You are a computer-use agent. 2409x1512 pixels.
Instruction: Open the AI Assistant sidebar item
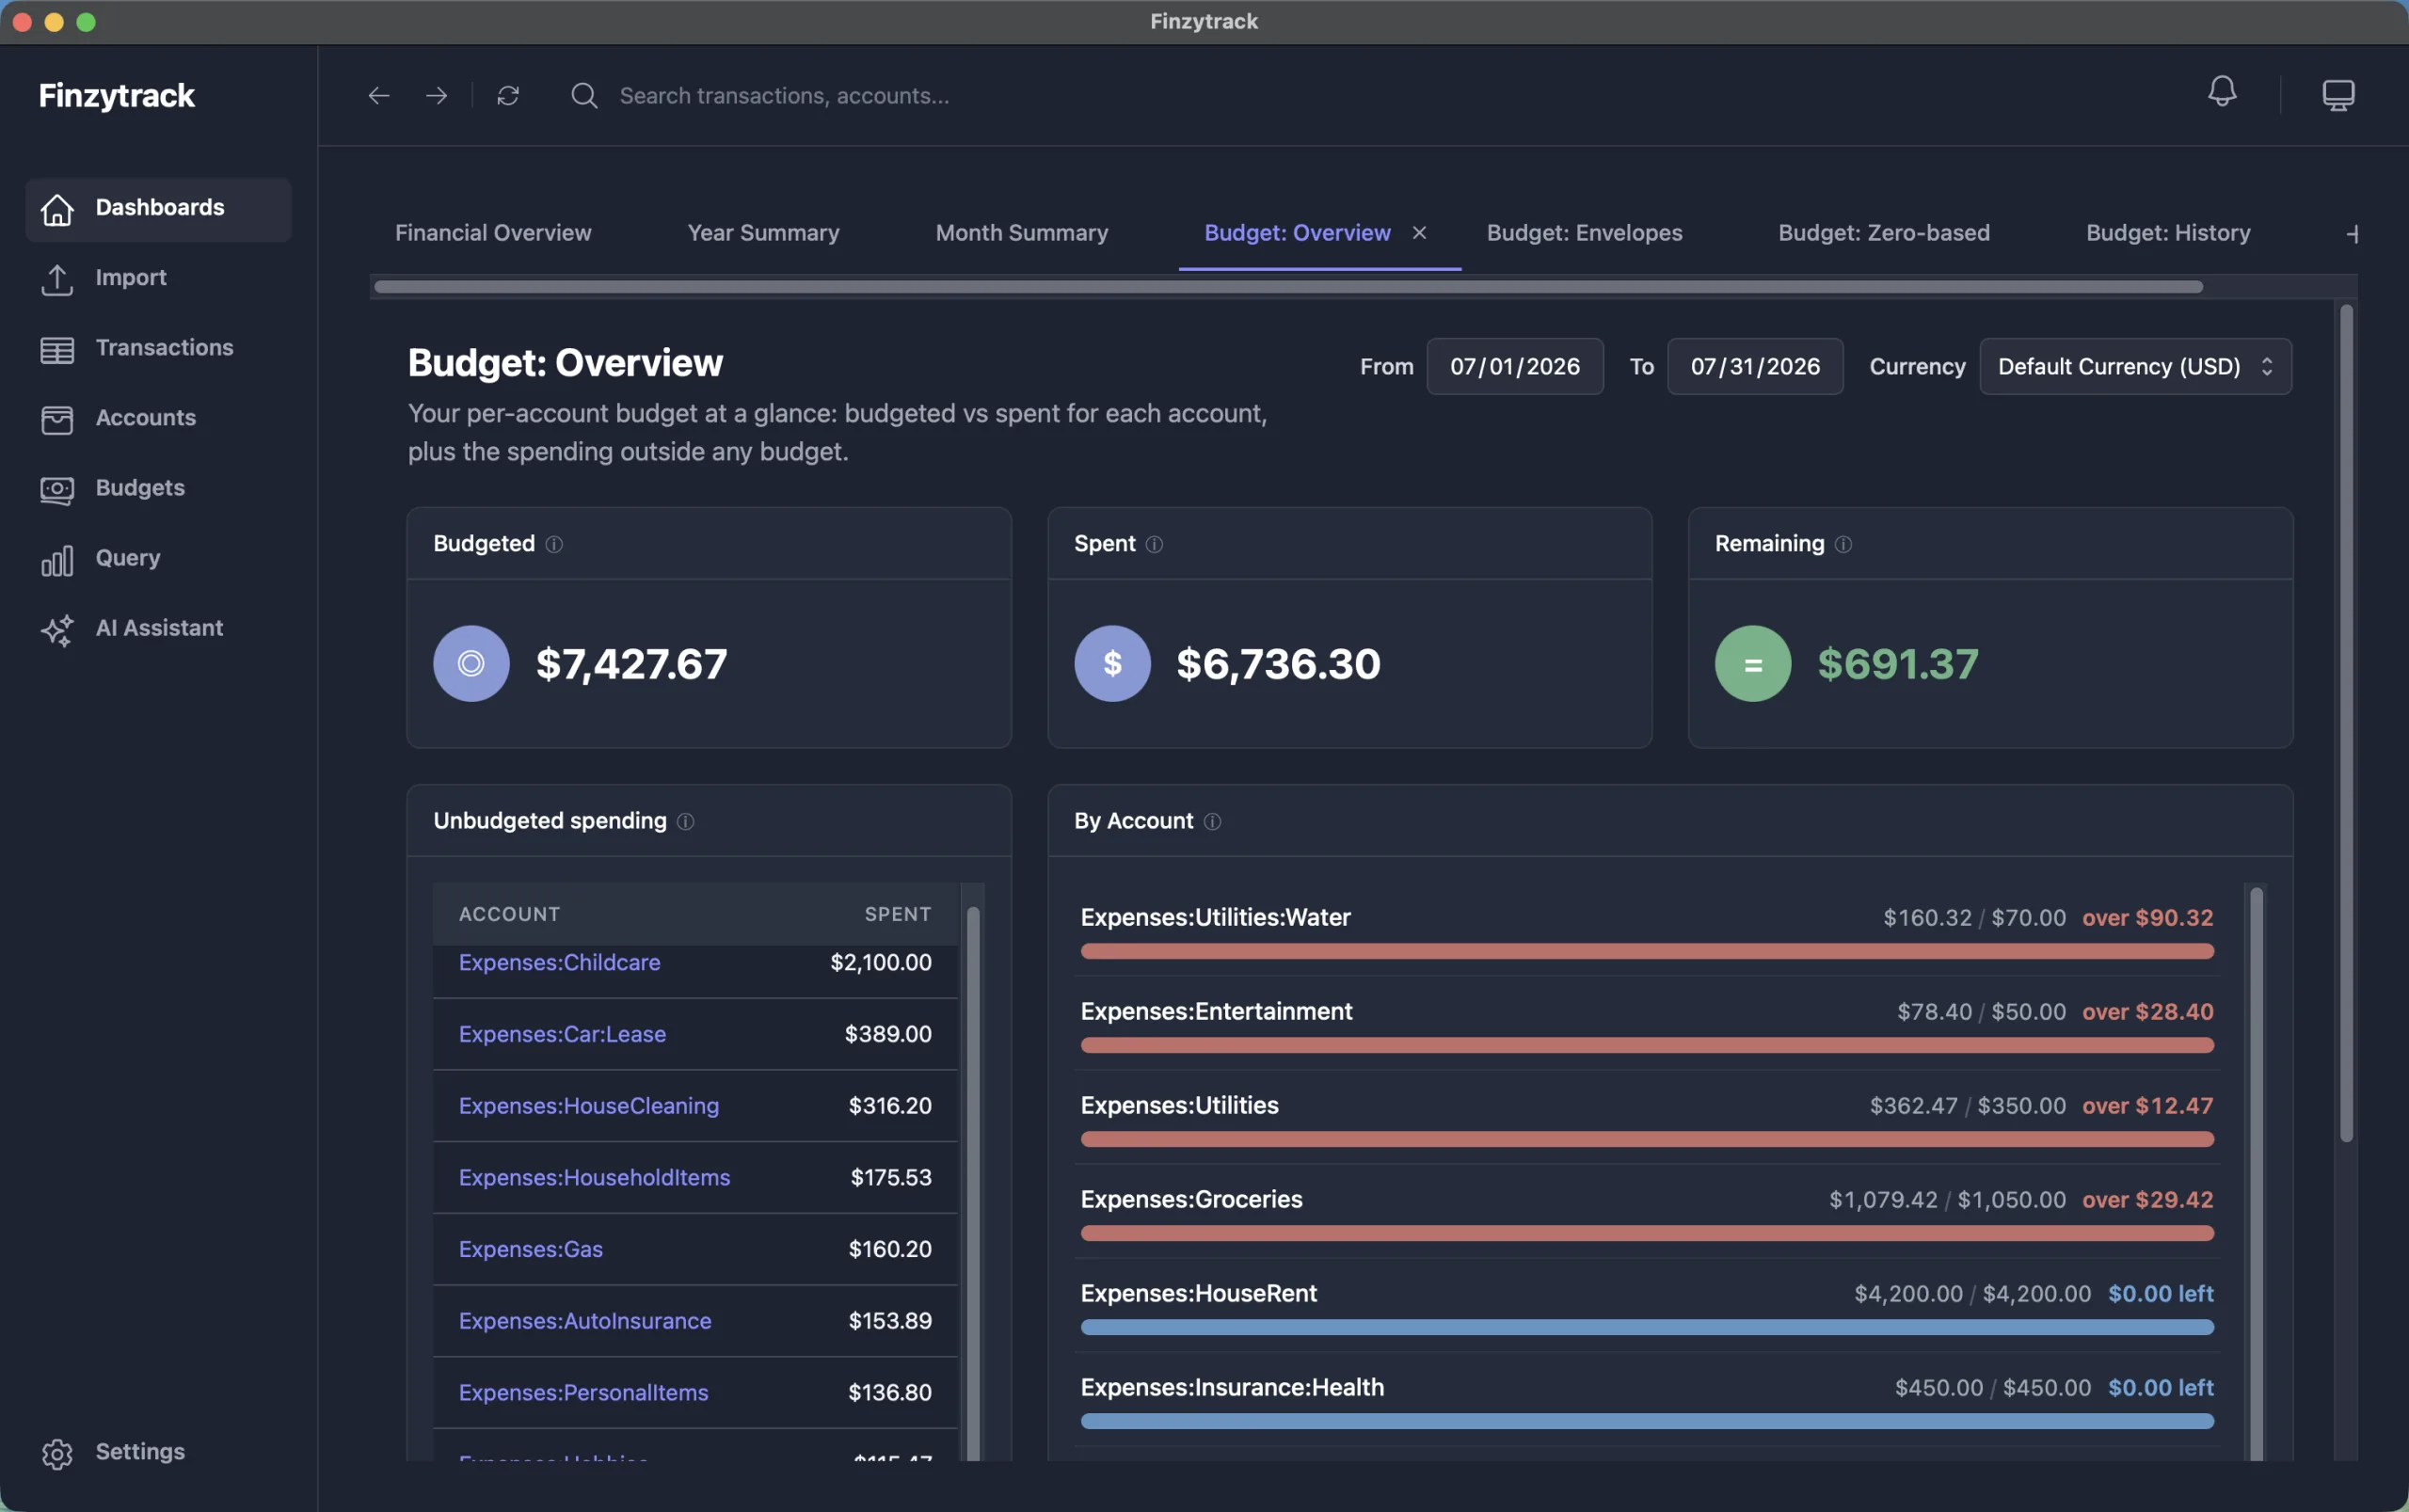[158, 629]
